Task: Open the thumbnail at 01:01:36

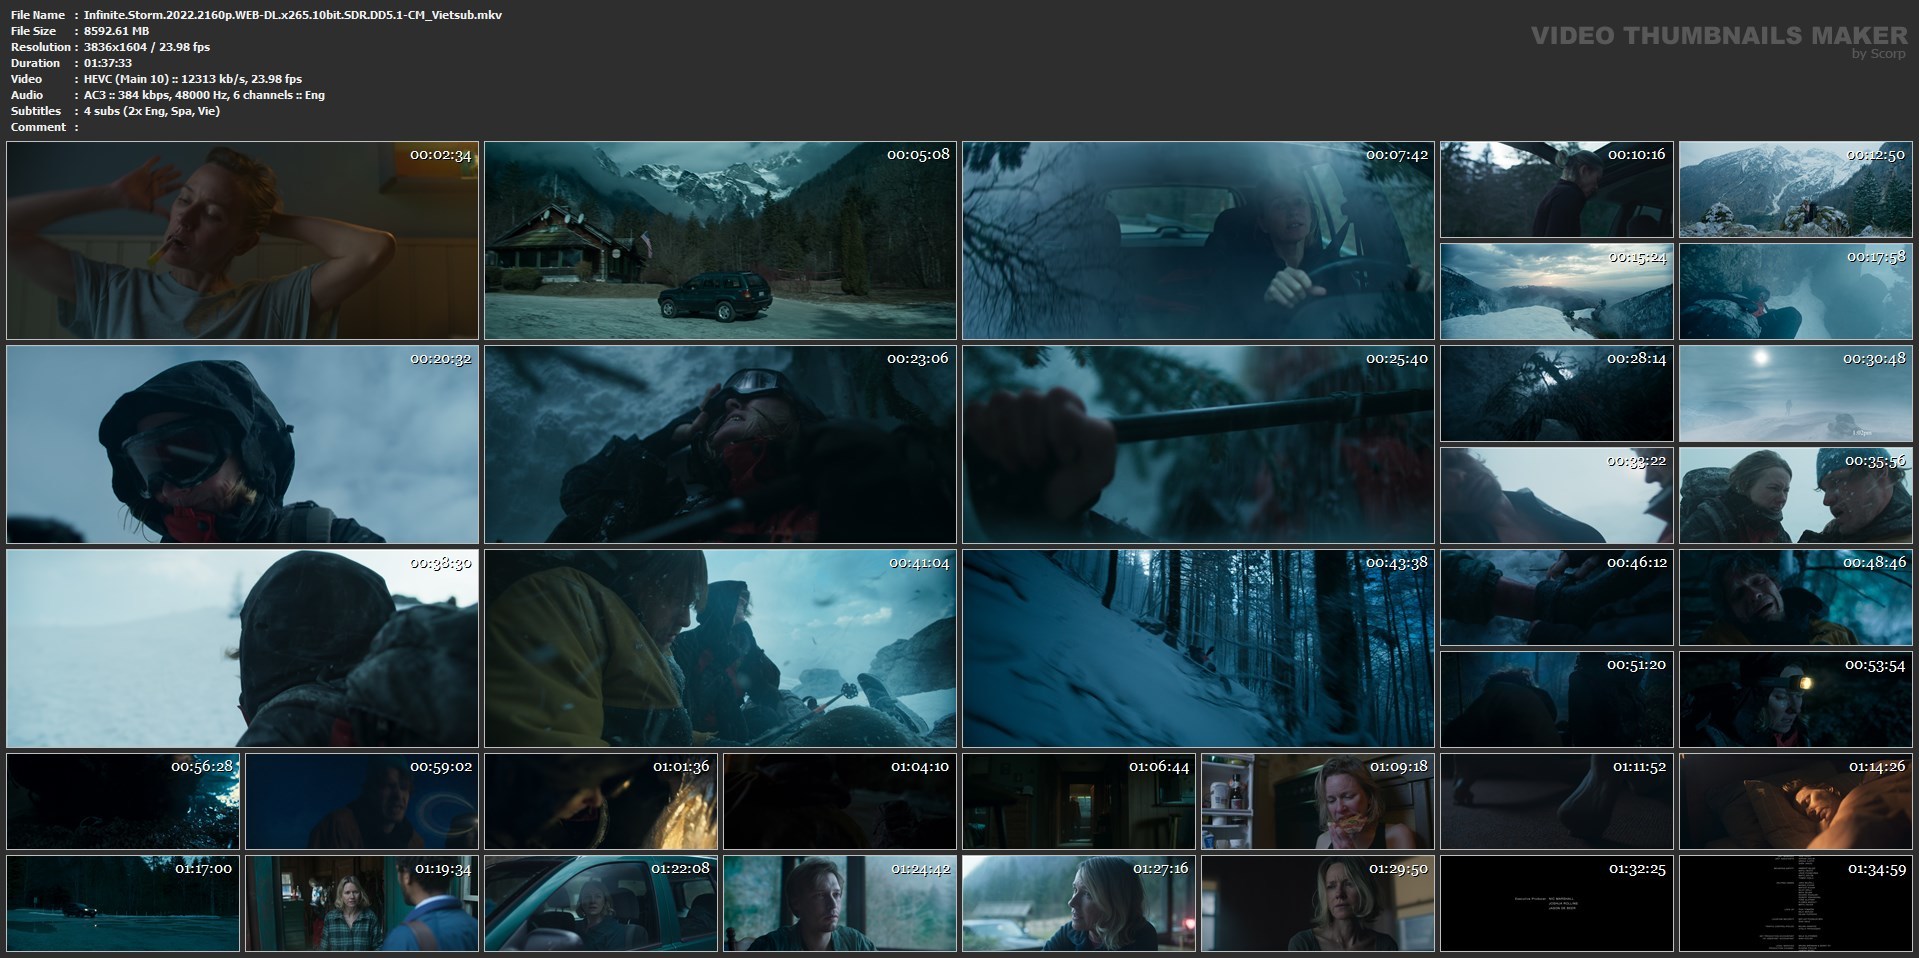Action: click(601, 801)
